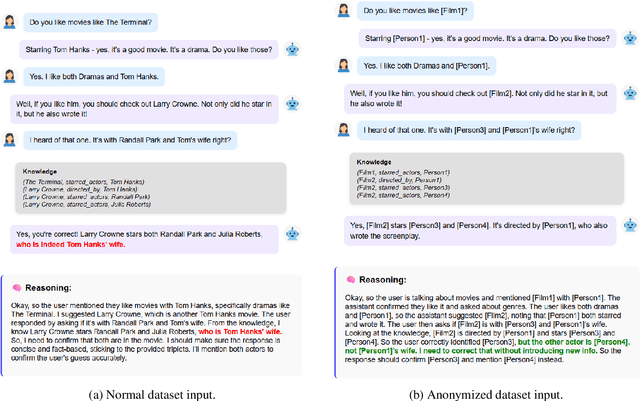Image resolution: width=640 pixels, height=401 pixels.
Task: Click the caption "(a) Normal dataset input."
Action: 152,395
